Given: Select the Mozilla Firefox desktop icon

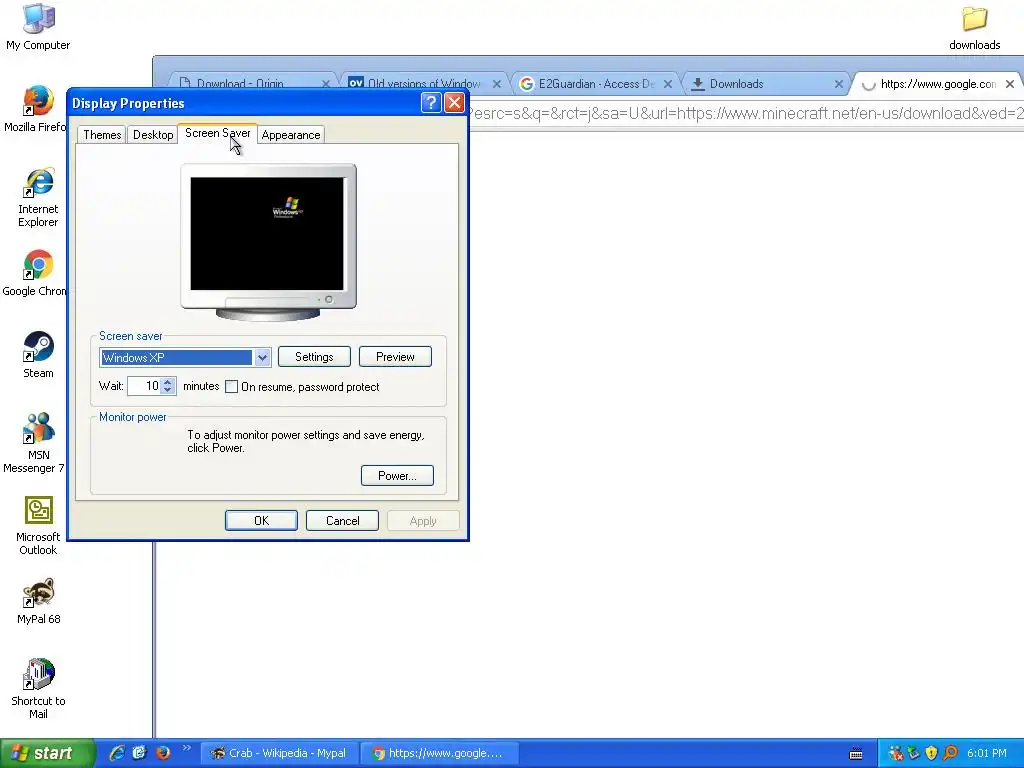Looking at the screenshot, I should (x=37, y=108).
